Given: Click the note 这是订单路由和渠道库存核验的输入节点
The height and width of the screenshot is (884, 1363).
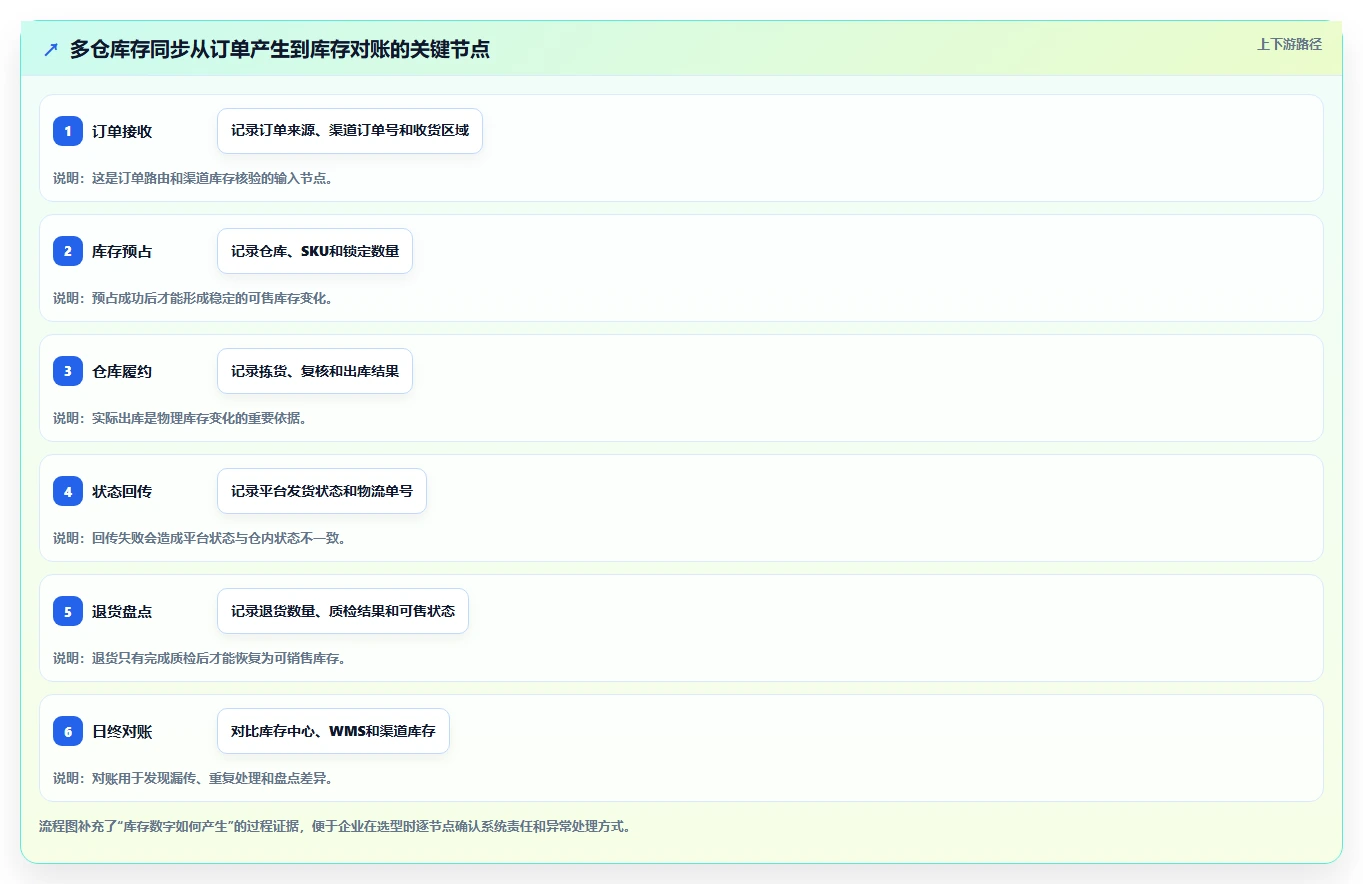Looking at the screenshot, I should 193,178.
